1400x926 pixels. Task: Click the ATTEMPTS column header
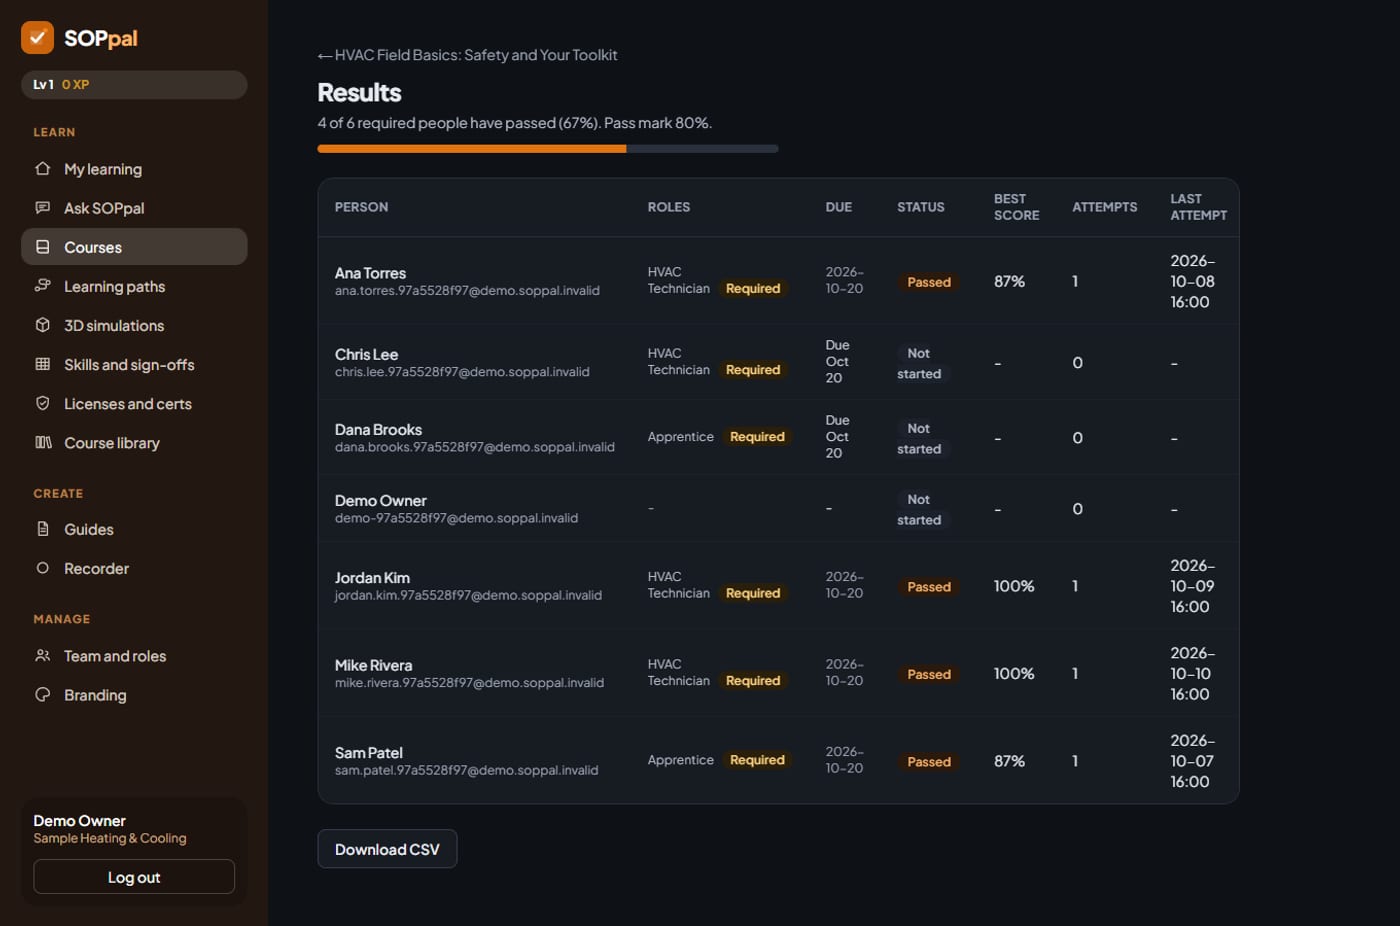[1104, 207]
